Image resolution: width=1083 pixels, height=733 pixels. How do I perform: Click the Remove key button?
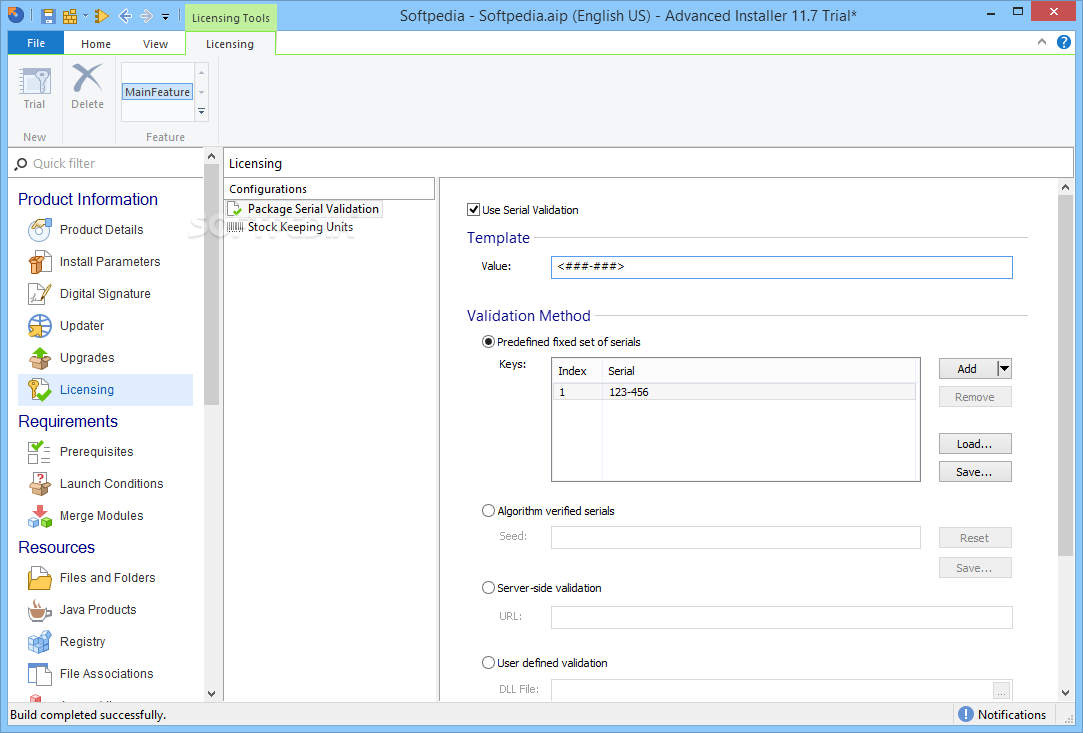975,397
